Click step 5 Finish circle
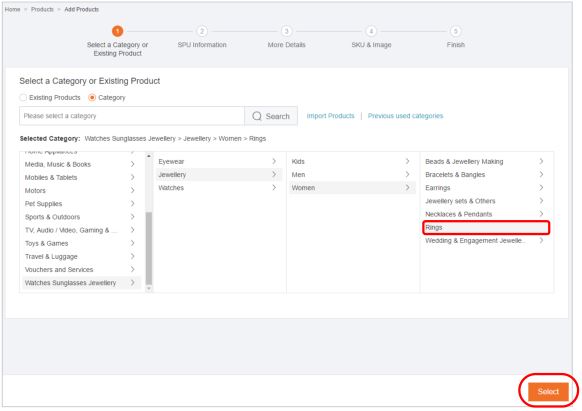This screenshot has width=582, height=411. (455, 31)
